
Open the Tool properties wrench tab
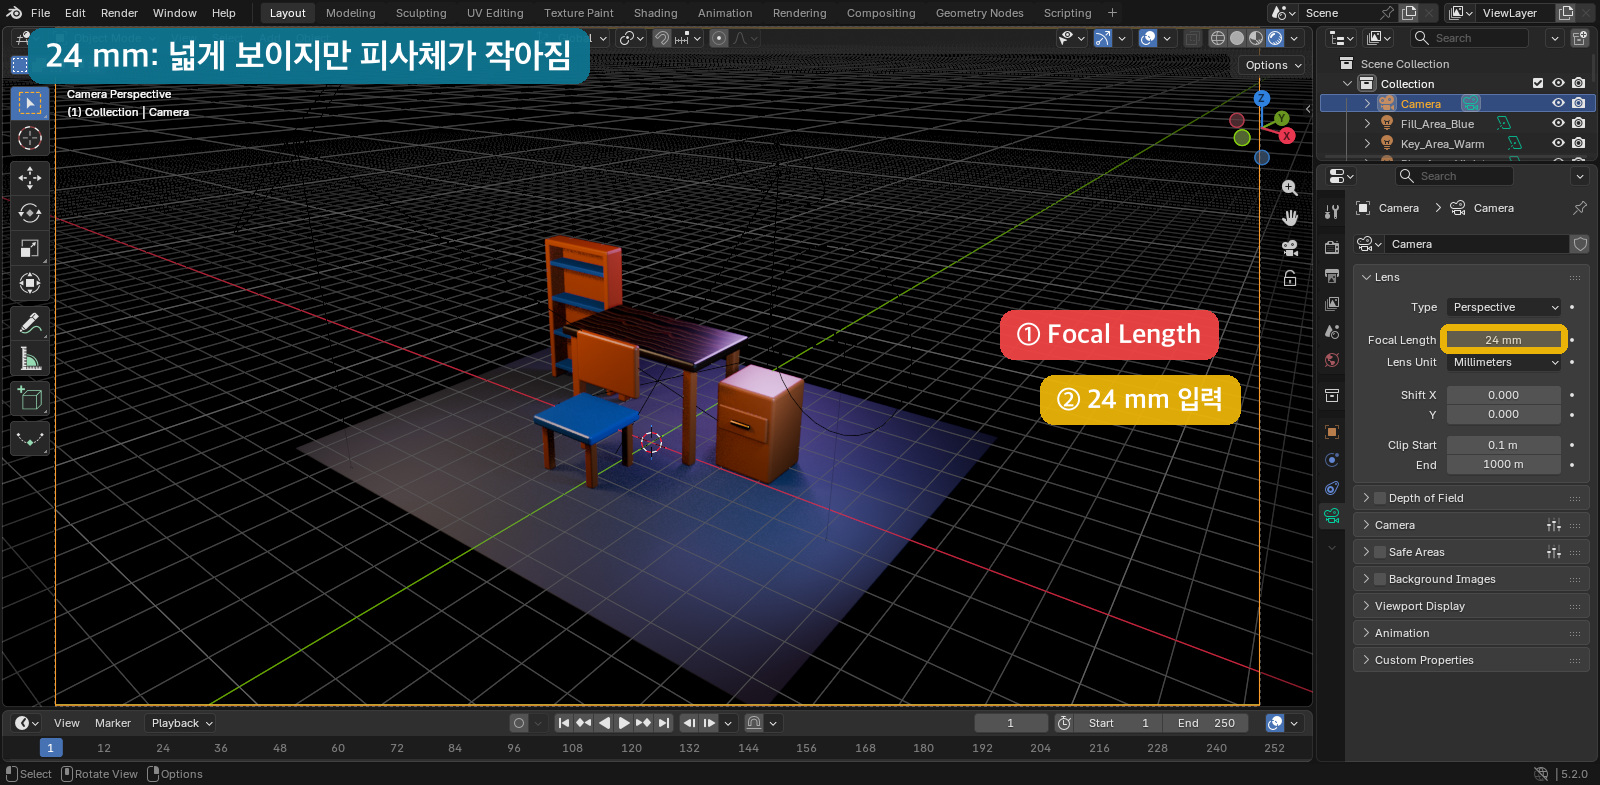pyautogui.click(x=1332, y=212)
